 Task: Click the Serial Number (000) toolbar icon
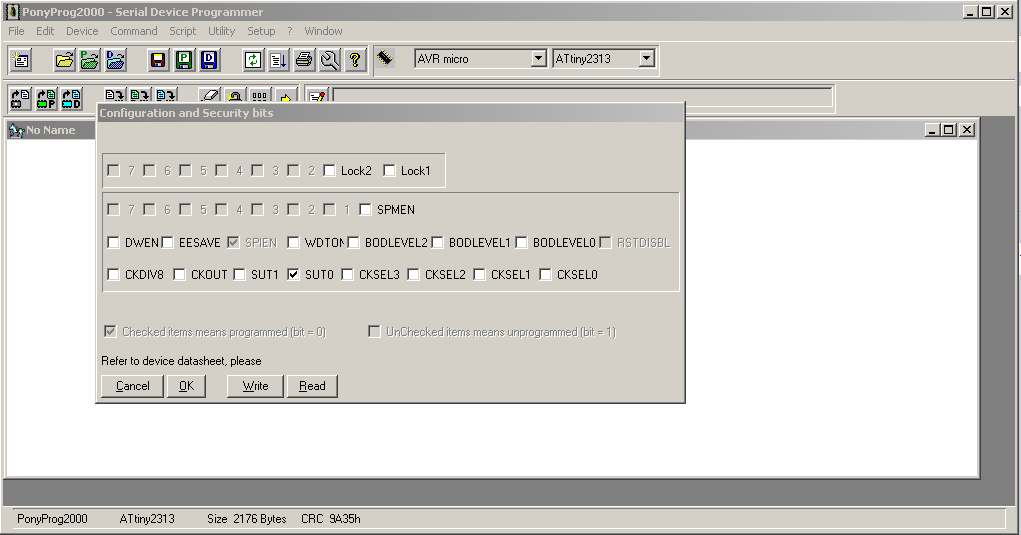(260, 95)
